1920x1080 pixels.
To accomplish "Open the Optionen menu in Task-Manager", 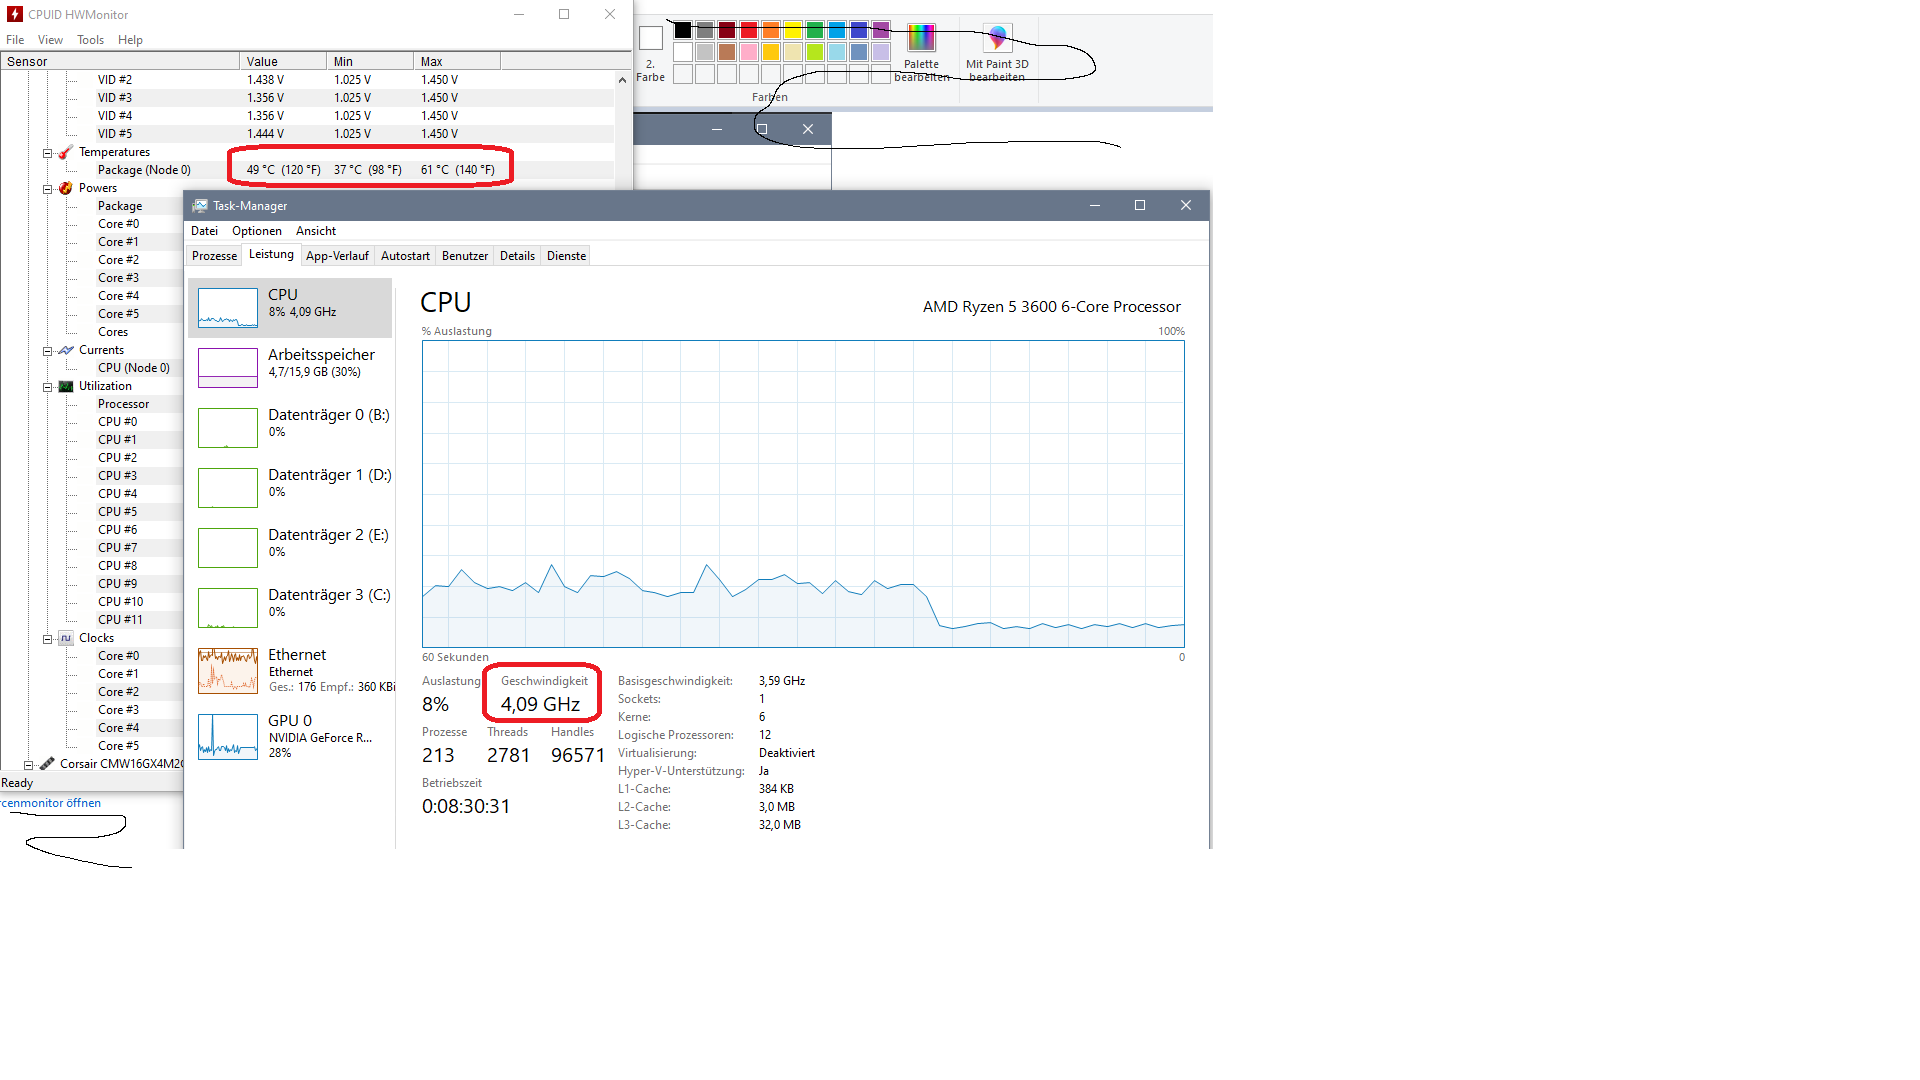I will 256,231.
